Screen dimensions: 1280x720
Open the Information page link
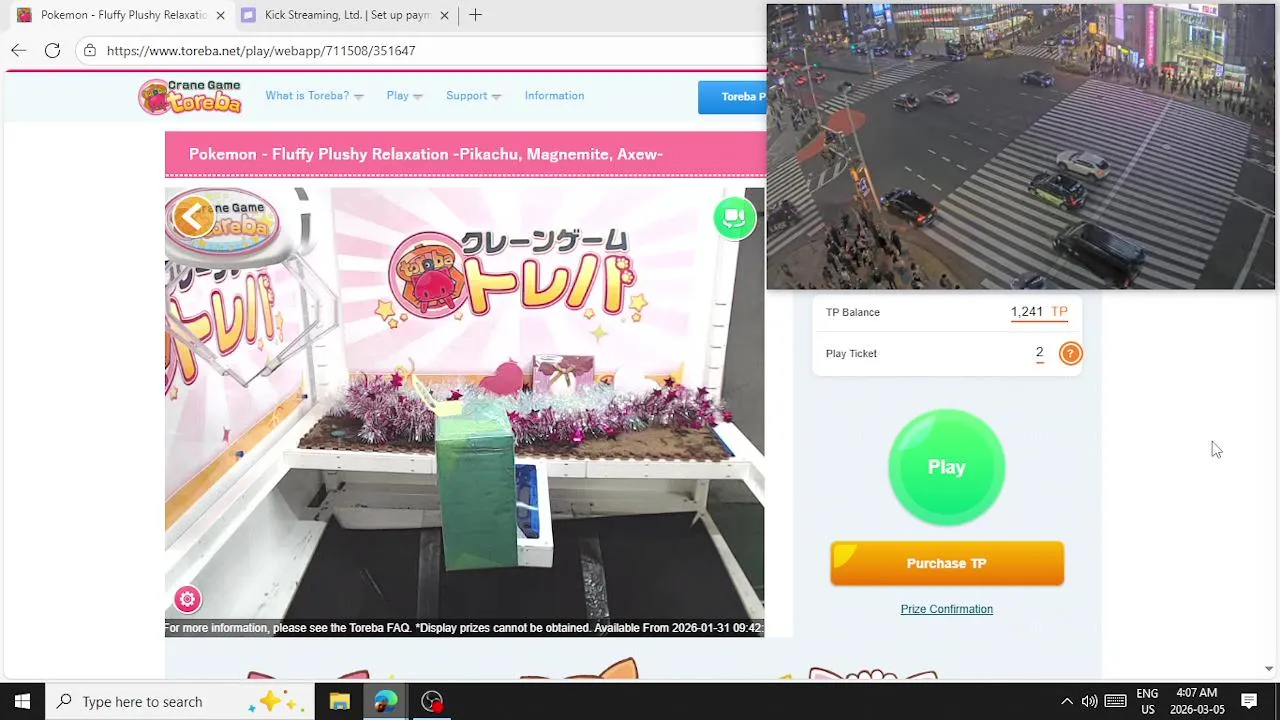click(x=554, y=96)
